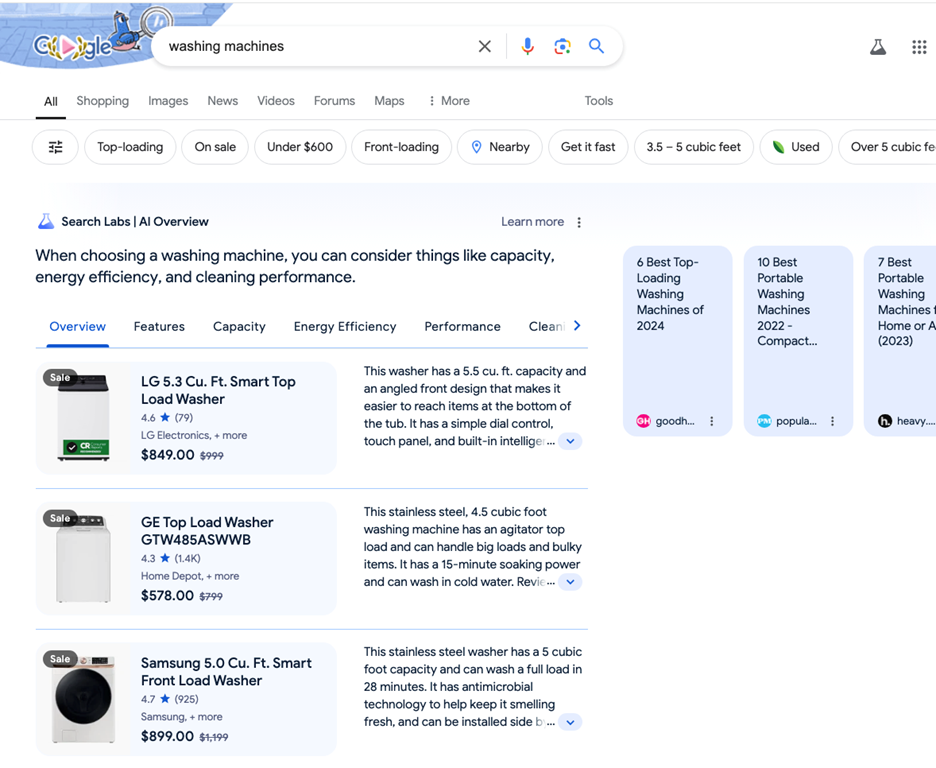Click the Learn more link

tap(532, 222)
